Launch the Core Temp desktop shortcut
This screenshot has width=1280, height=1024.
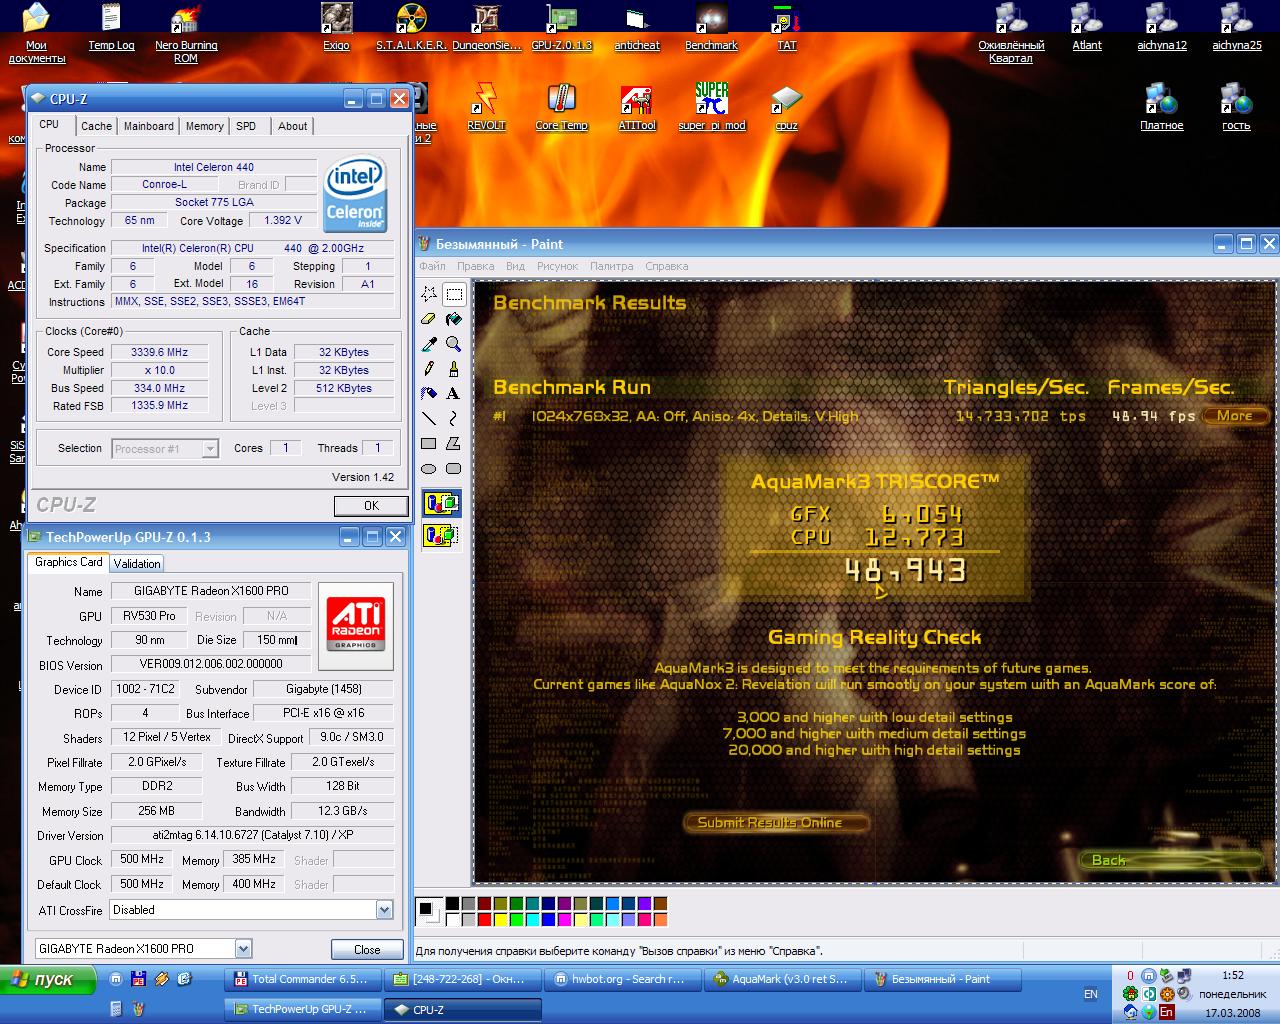coord(561,108)
